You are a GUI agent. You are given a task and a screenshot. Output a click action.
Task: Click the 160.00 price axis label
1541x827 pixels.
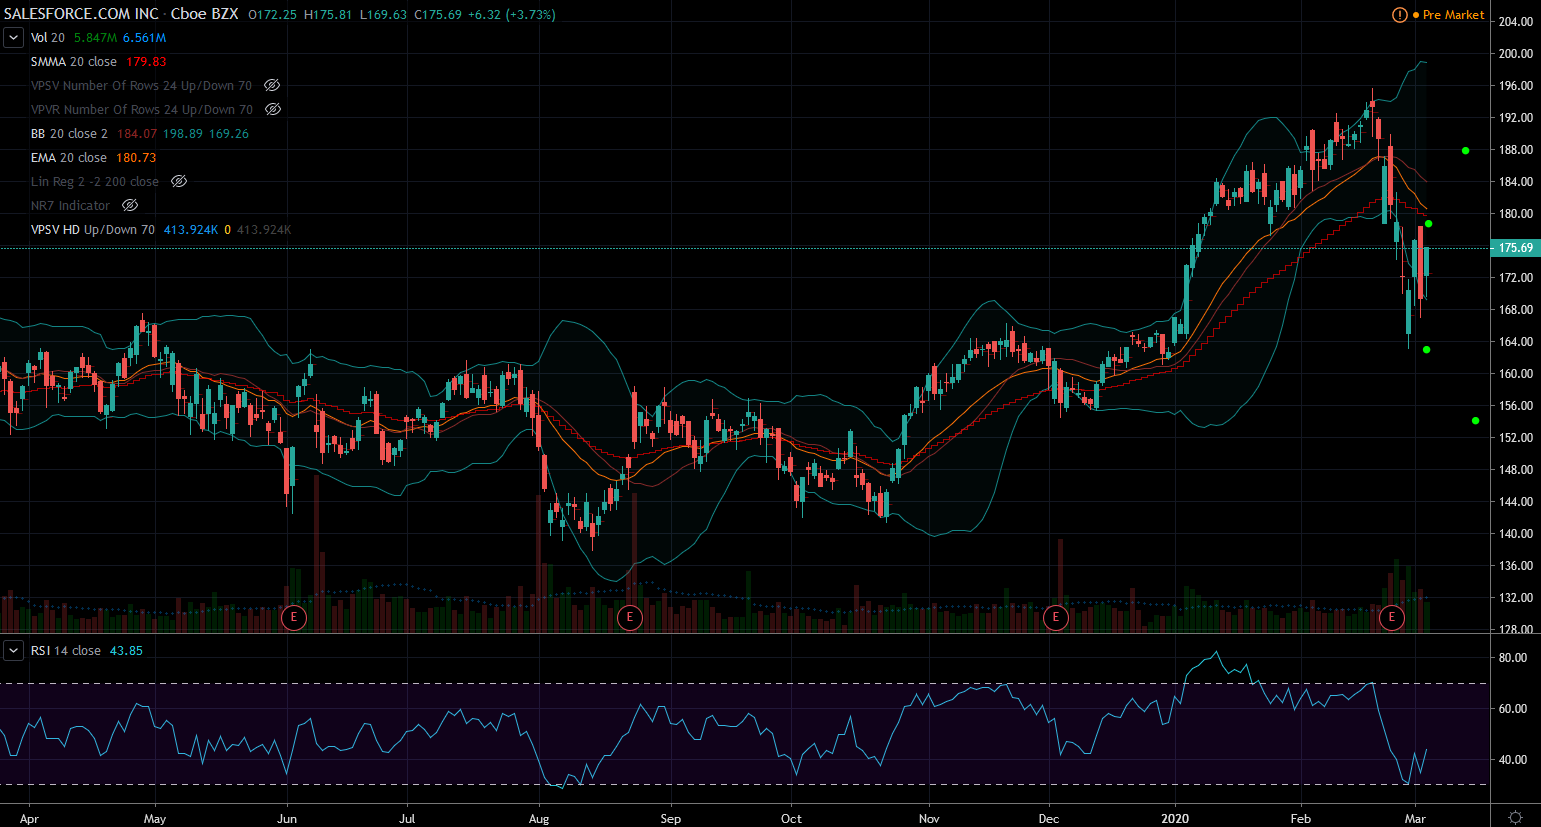(x=1516, y=374)
